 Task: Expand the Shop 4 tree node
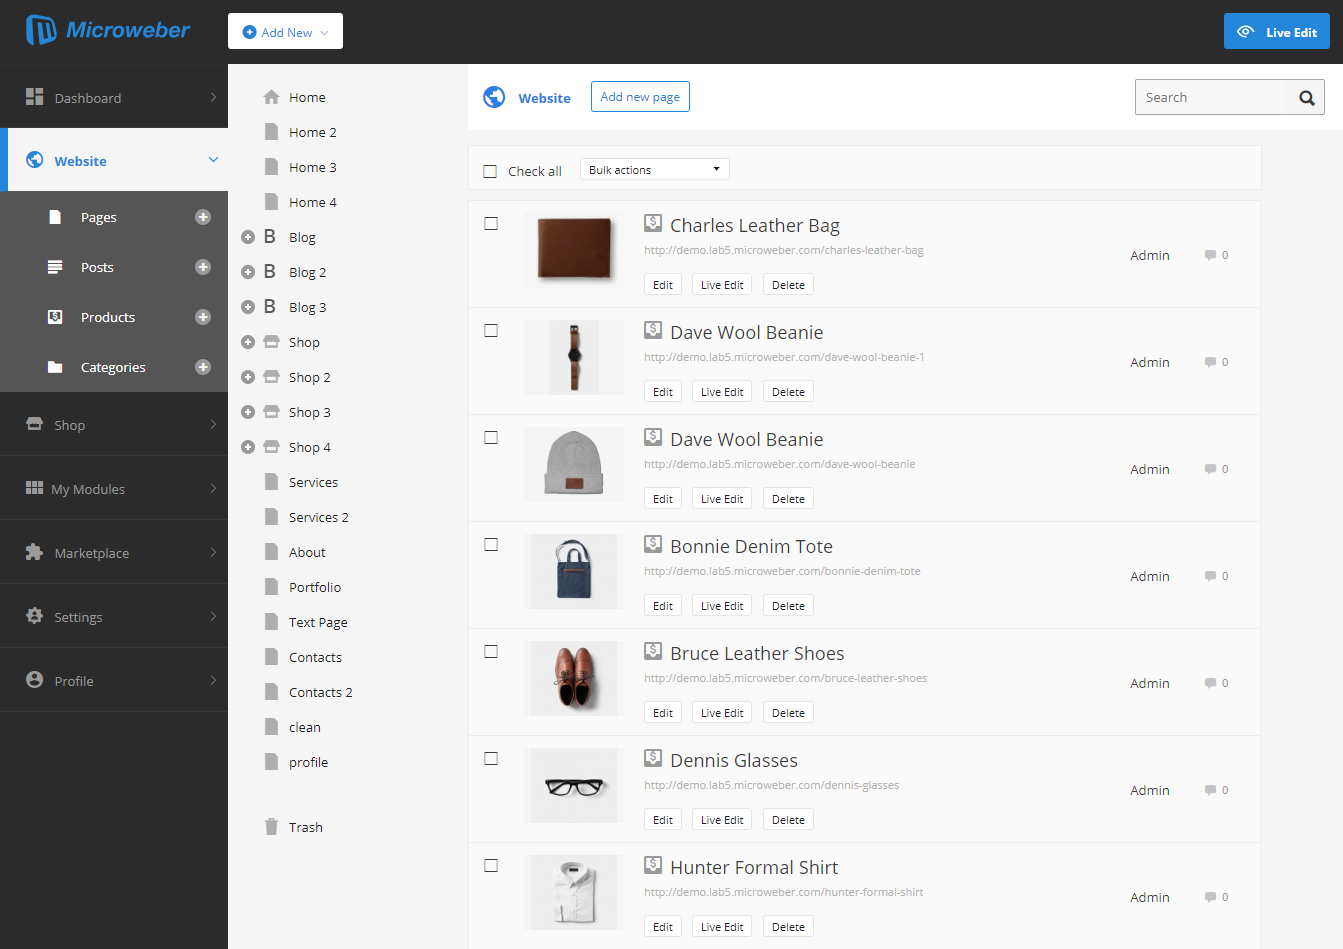(x=248, y=447)
